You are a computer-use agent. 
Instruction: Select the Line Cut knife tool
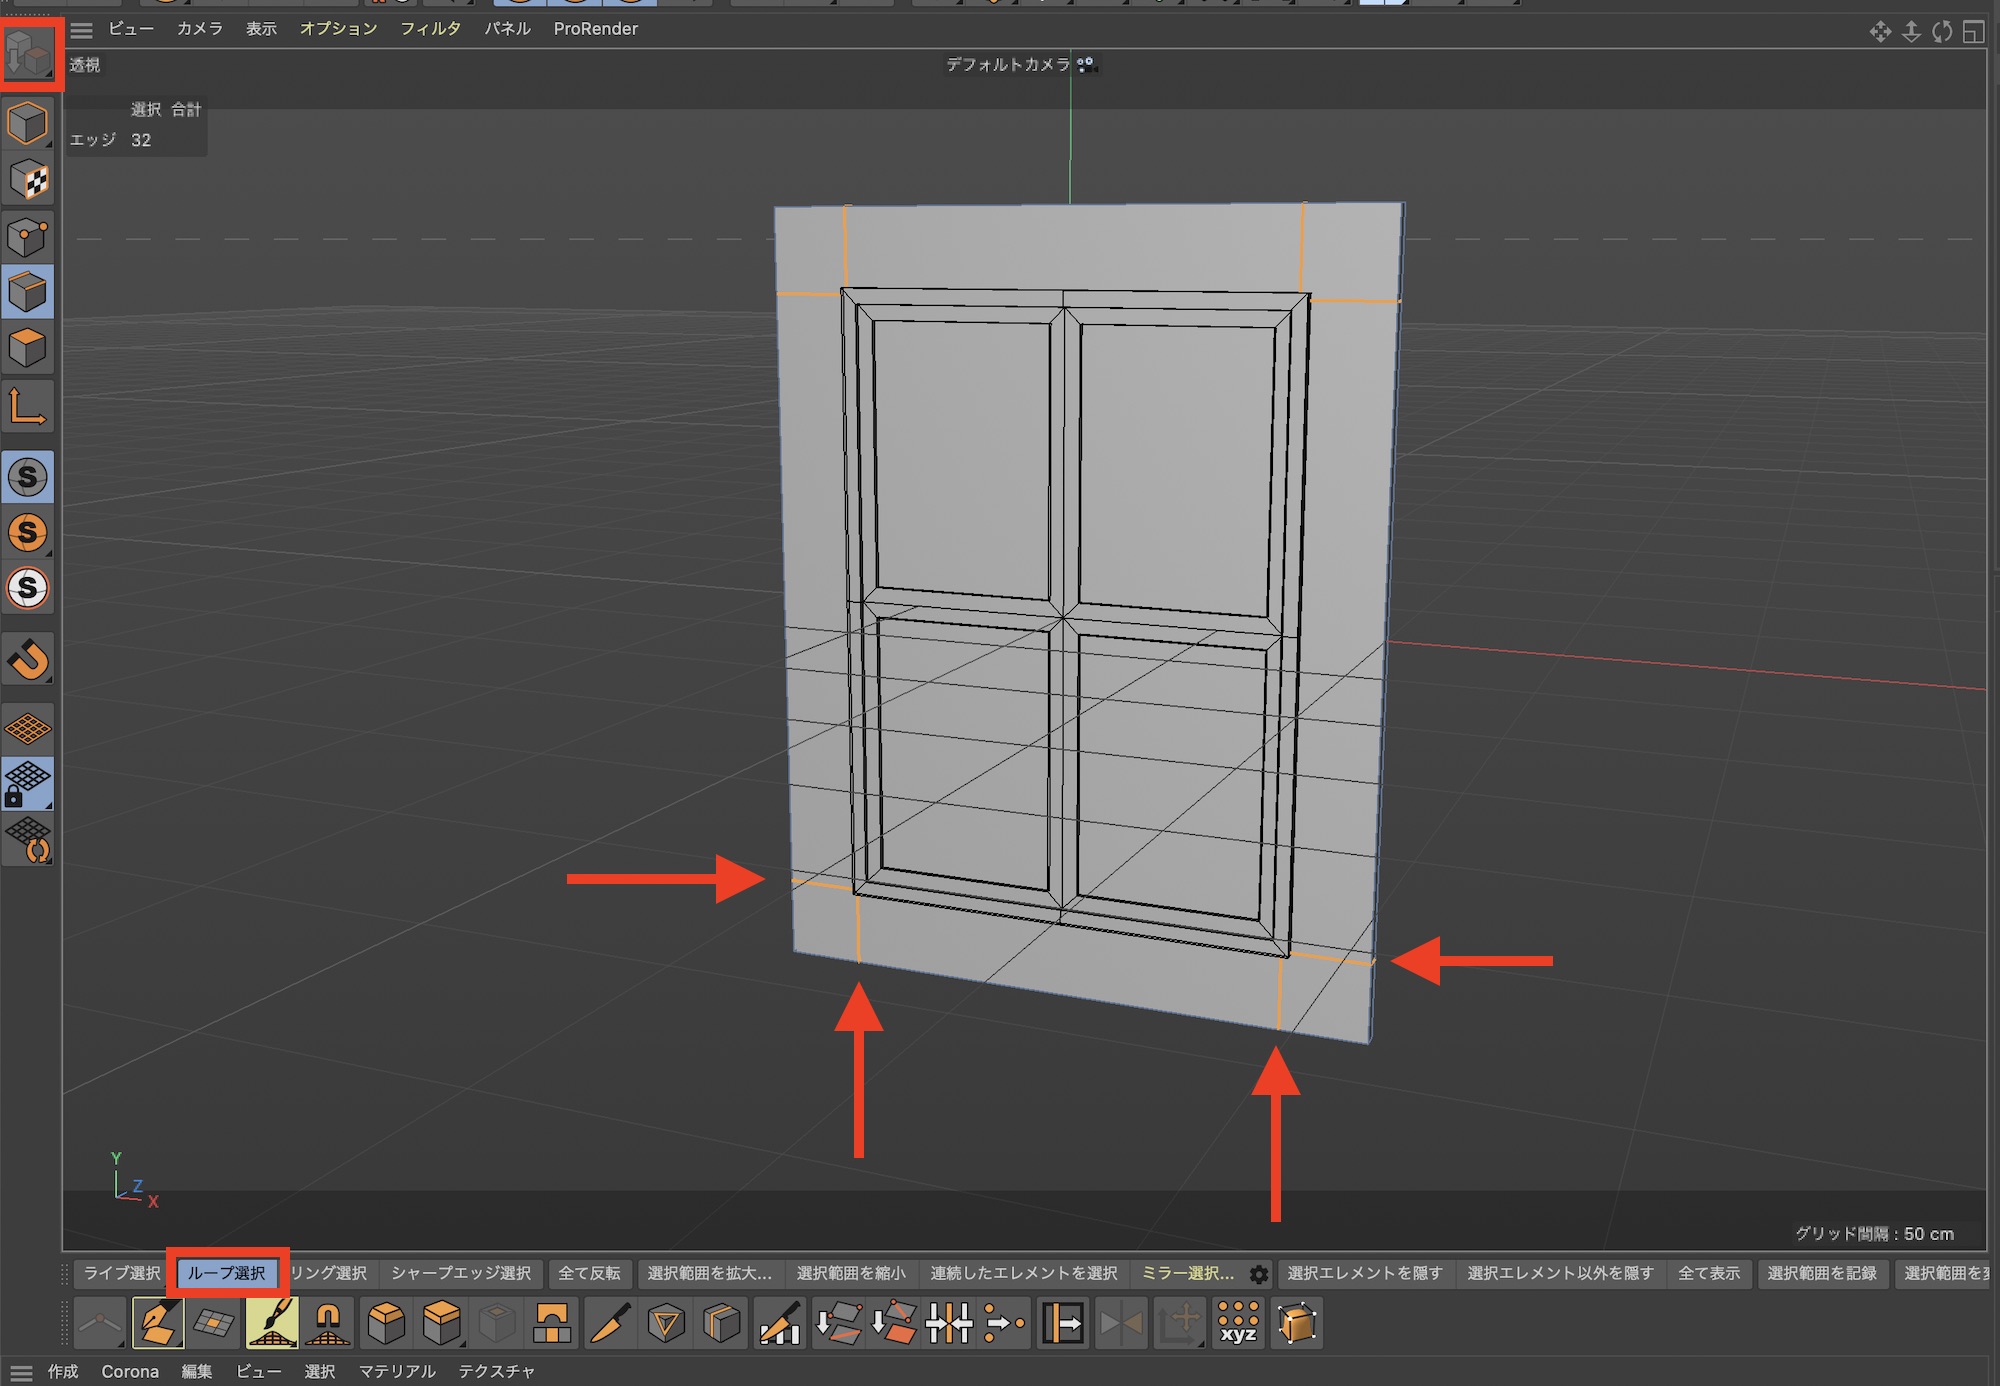[x=610, y=1324]
